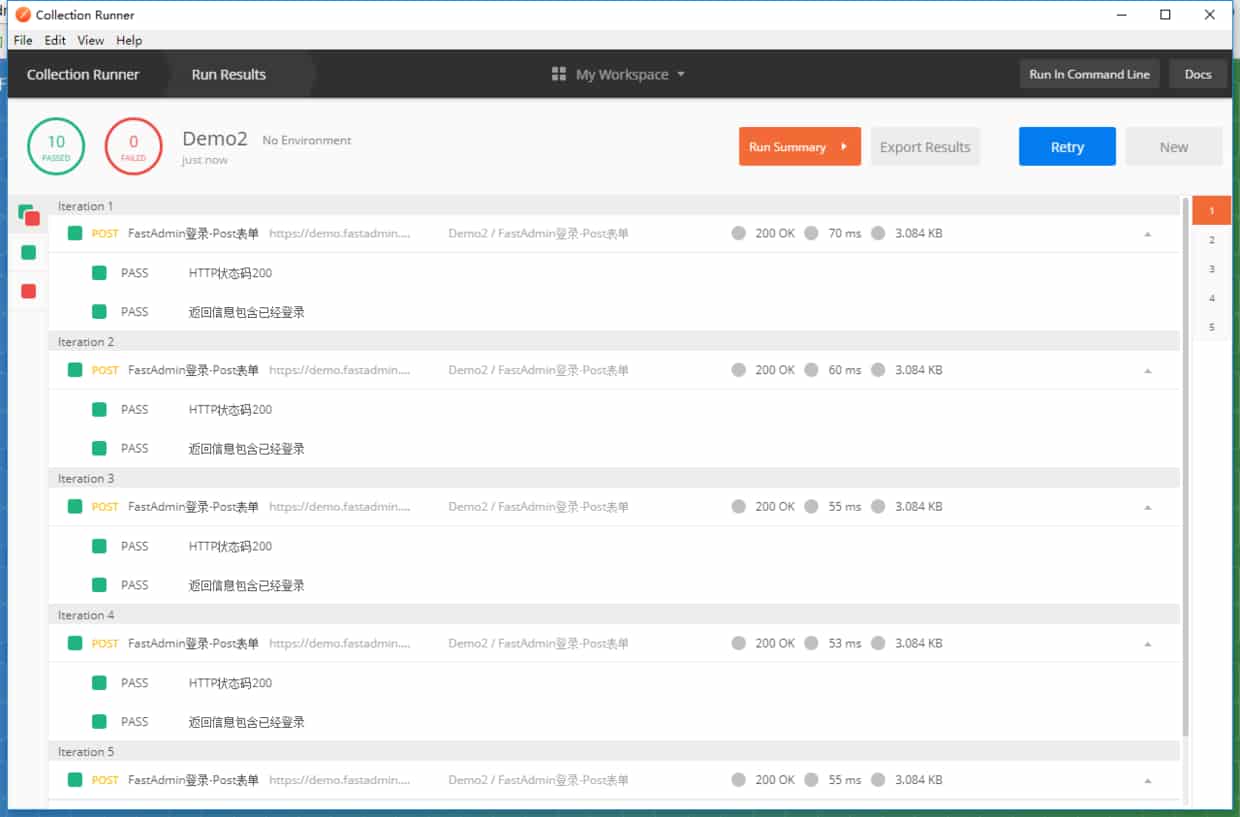The width and height of the screenshot is (1240, 817).
Task: Click green status square of Iteration 2 POST request
Action: pyautogui.click(x=75, y=370)
